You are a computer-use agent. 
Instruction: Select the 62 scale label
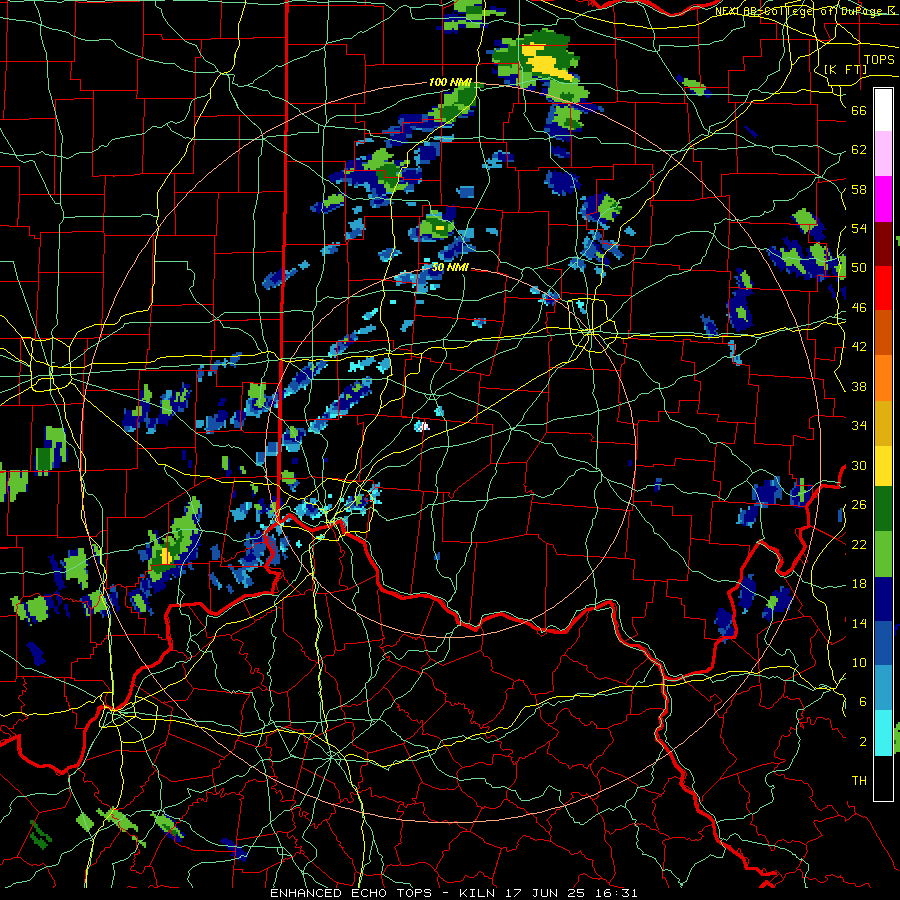tap(859, 149)
